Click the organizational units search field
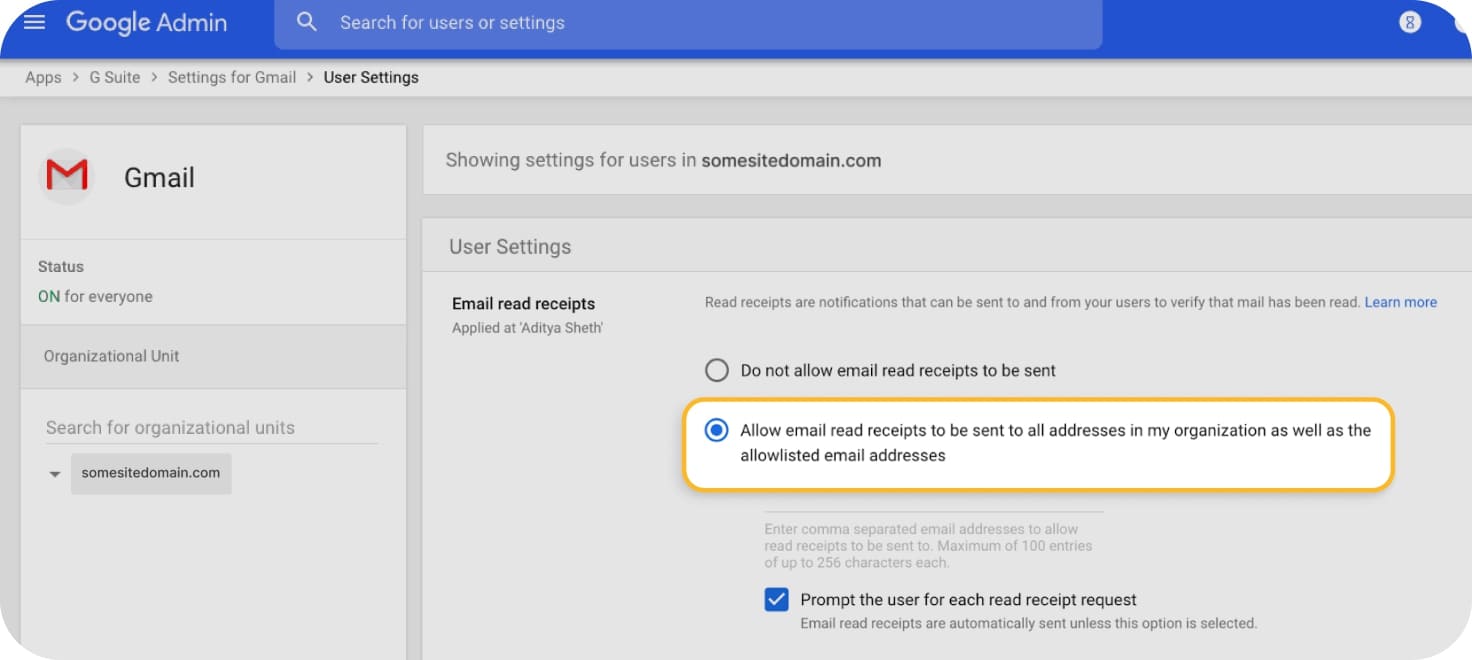Viewport: 1472px width, 660px height. pos(170,427)
